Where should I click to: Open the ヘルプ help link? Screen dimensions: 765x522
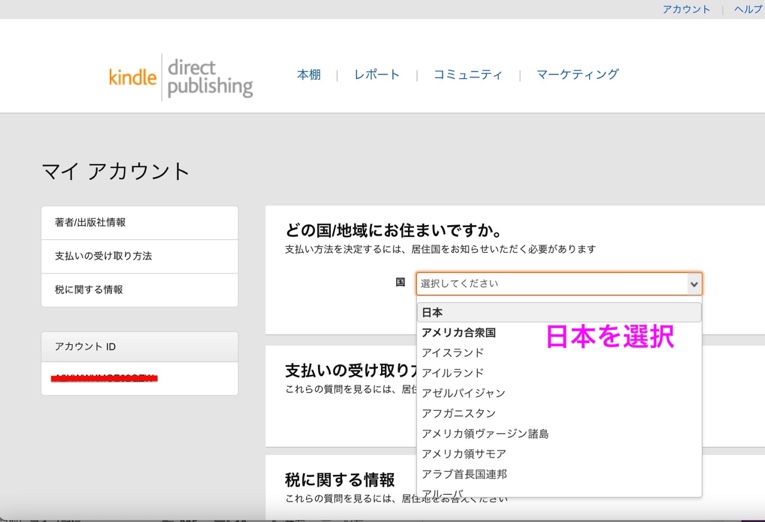tap(748, 9)
